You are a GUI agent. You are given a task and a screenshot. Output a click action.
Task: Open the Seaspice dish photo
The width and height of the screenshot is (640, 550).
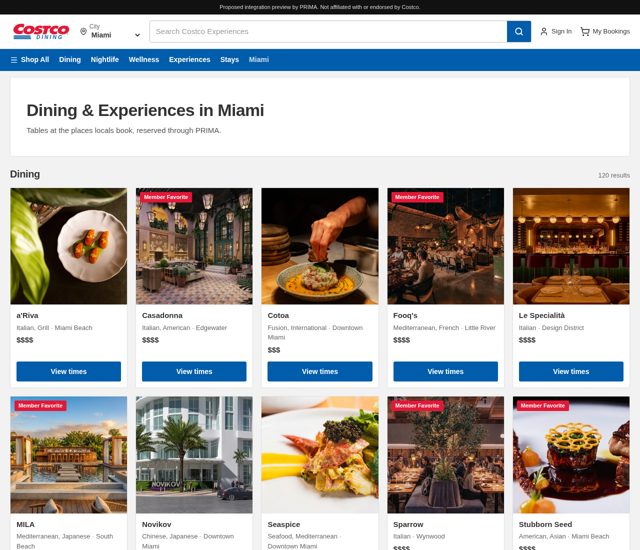pyautogui.click(x=320, y=455)
